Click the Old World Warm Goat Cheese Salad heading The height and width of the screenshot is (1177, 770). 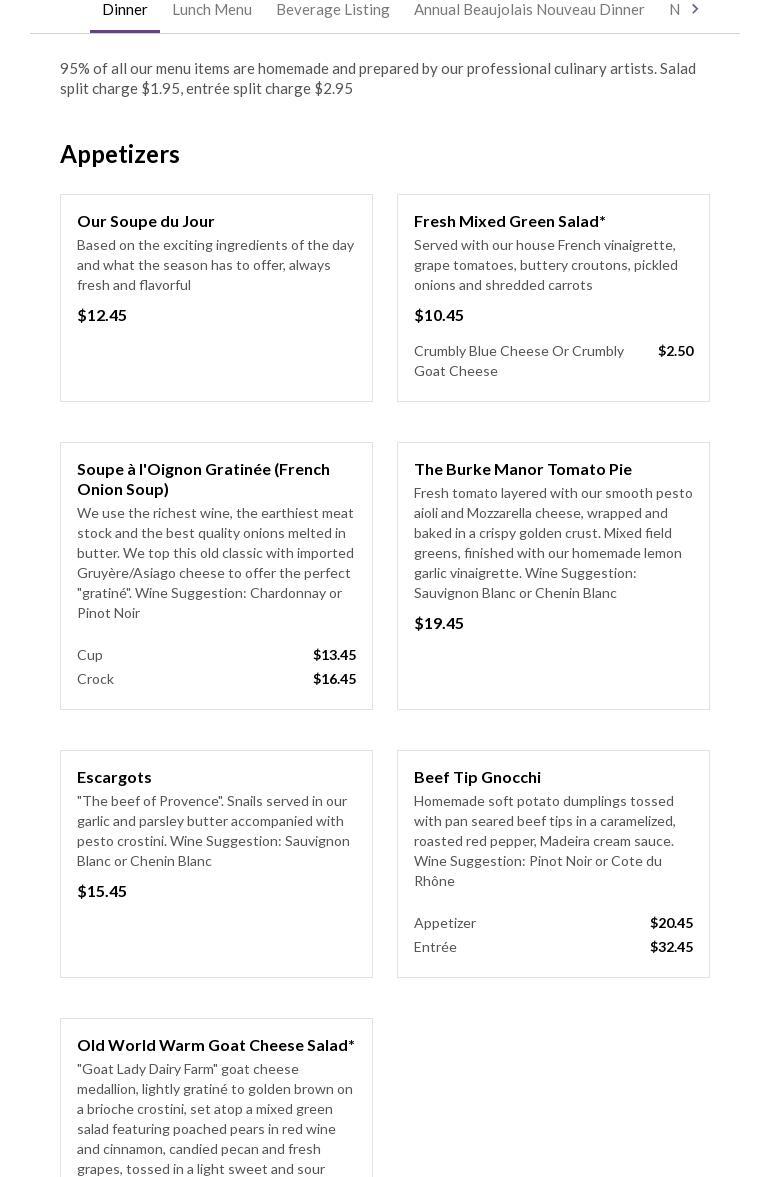click(x=216, y=1045)
